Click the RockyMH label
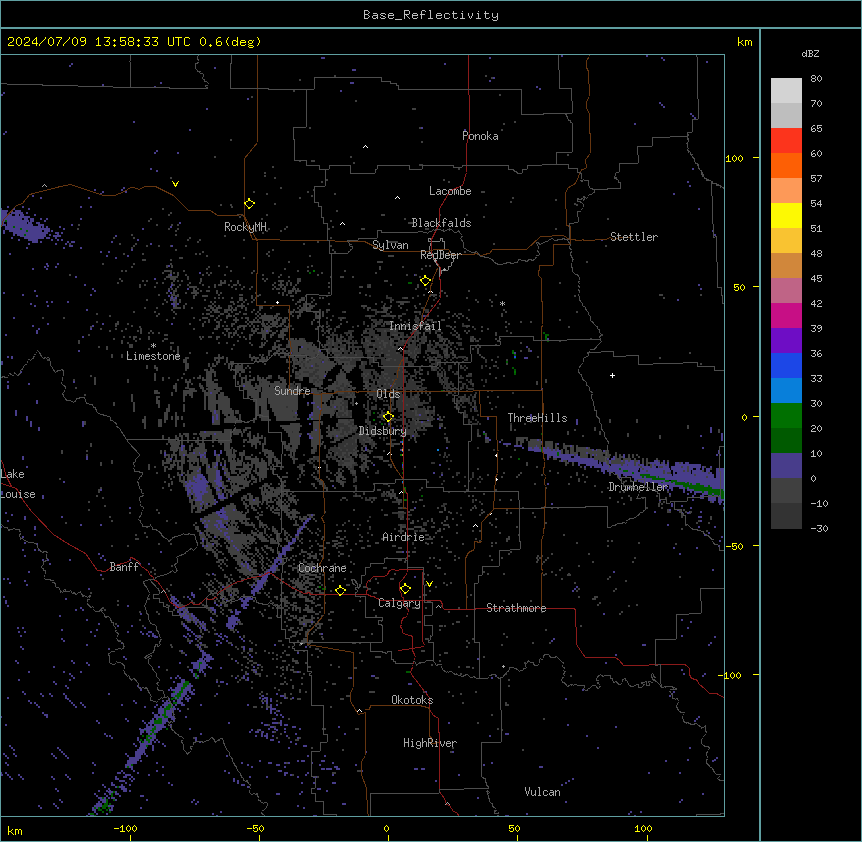This screenshot has height=842, width=862. tap(245, 227)
